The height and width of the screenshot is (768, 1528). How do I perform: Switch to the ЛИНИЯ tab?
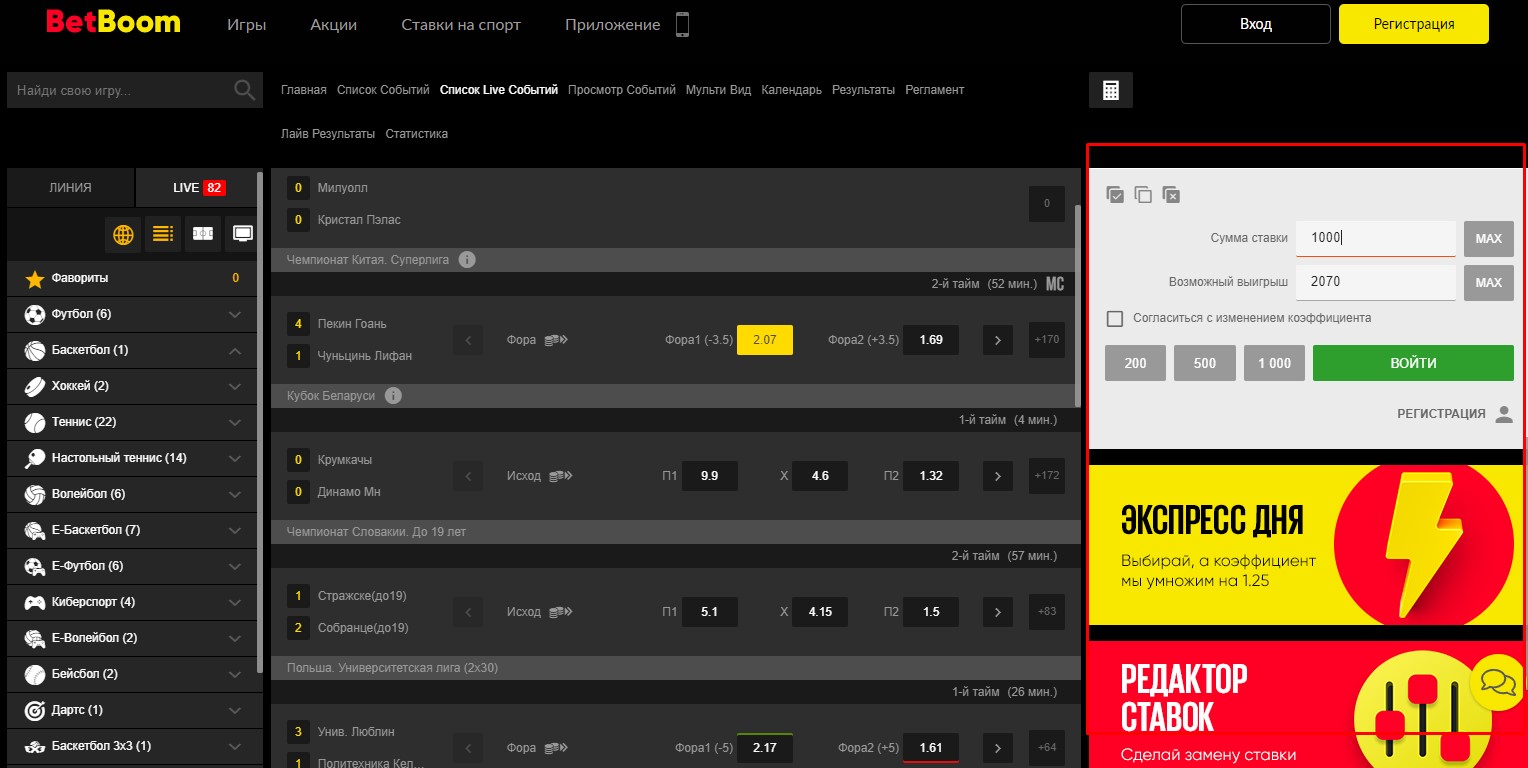(70, 188)
